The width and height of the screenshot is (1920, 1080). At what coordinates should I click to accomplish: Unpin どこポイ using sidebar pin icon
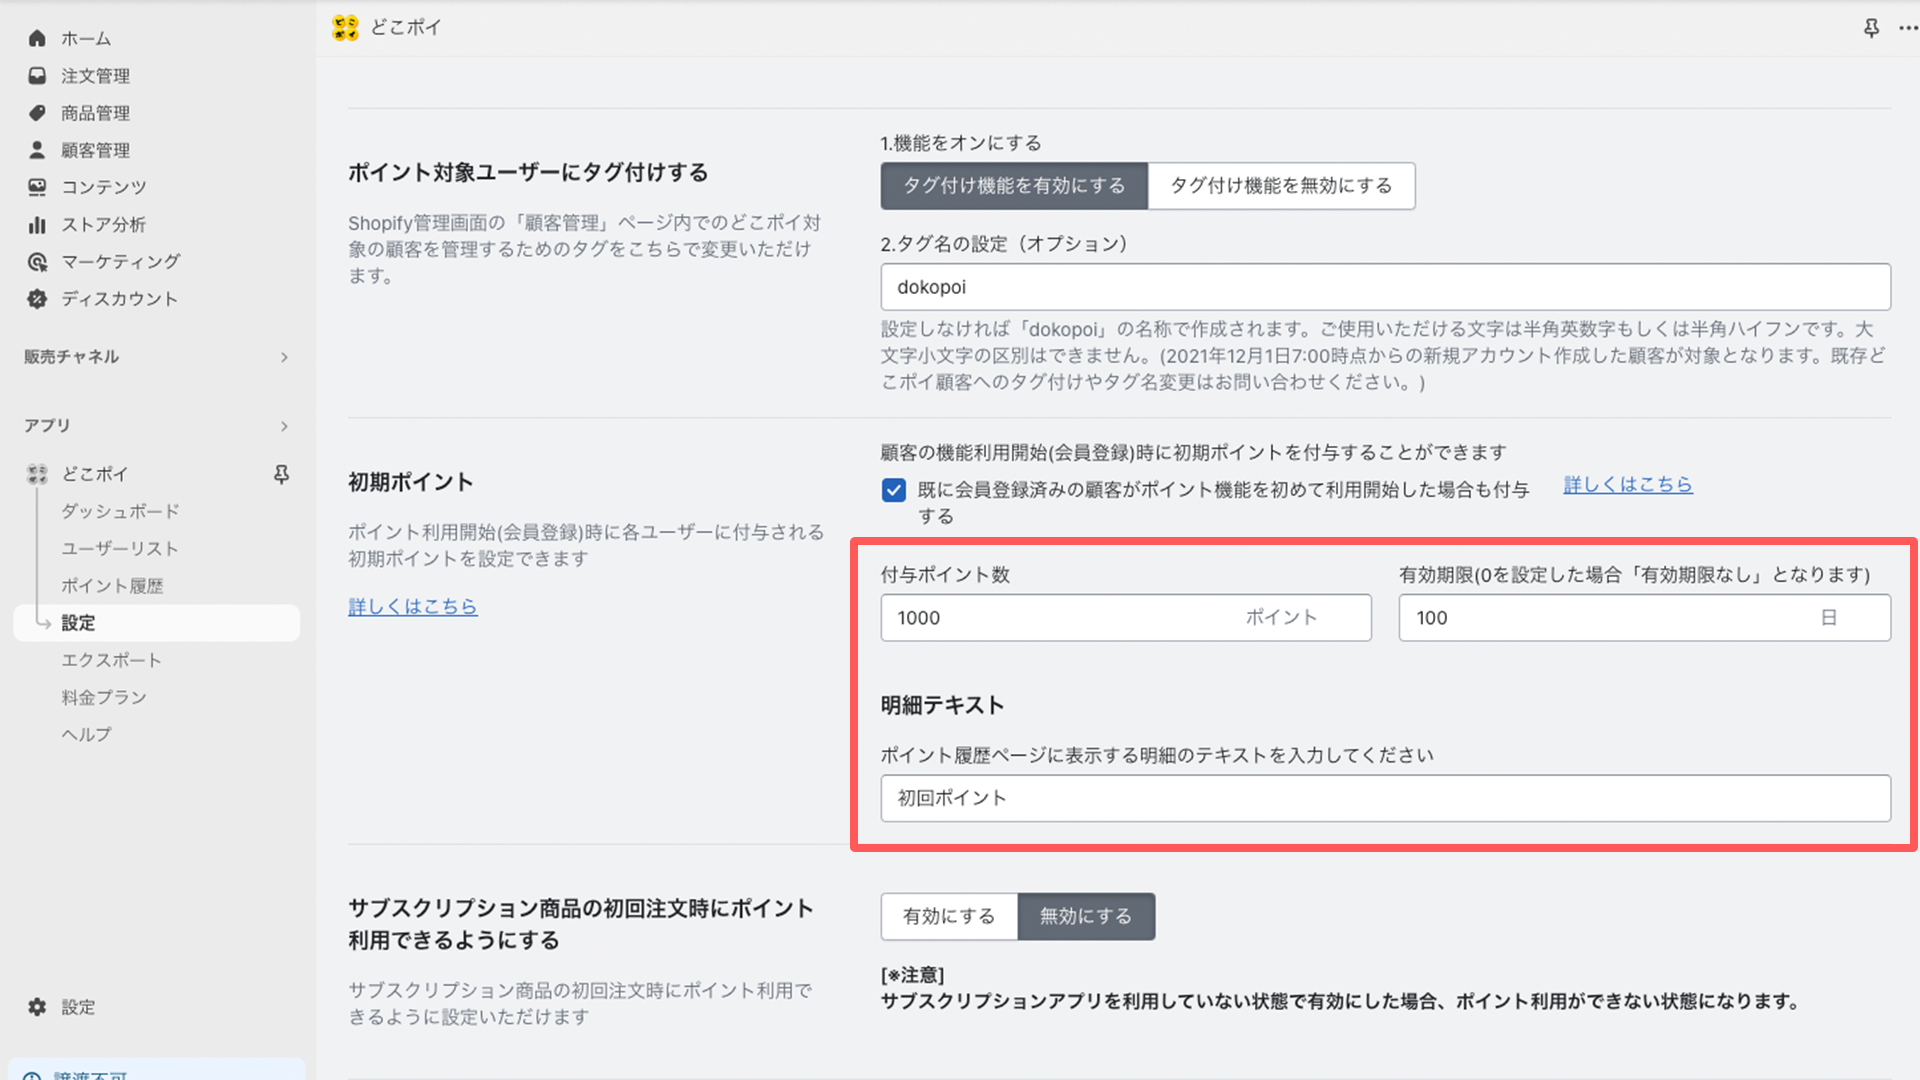point(282,474)
